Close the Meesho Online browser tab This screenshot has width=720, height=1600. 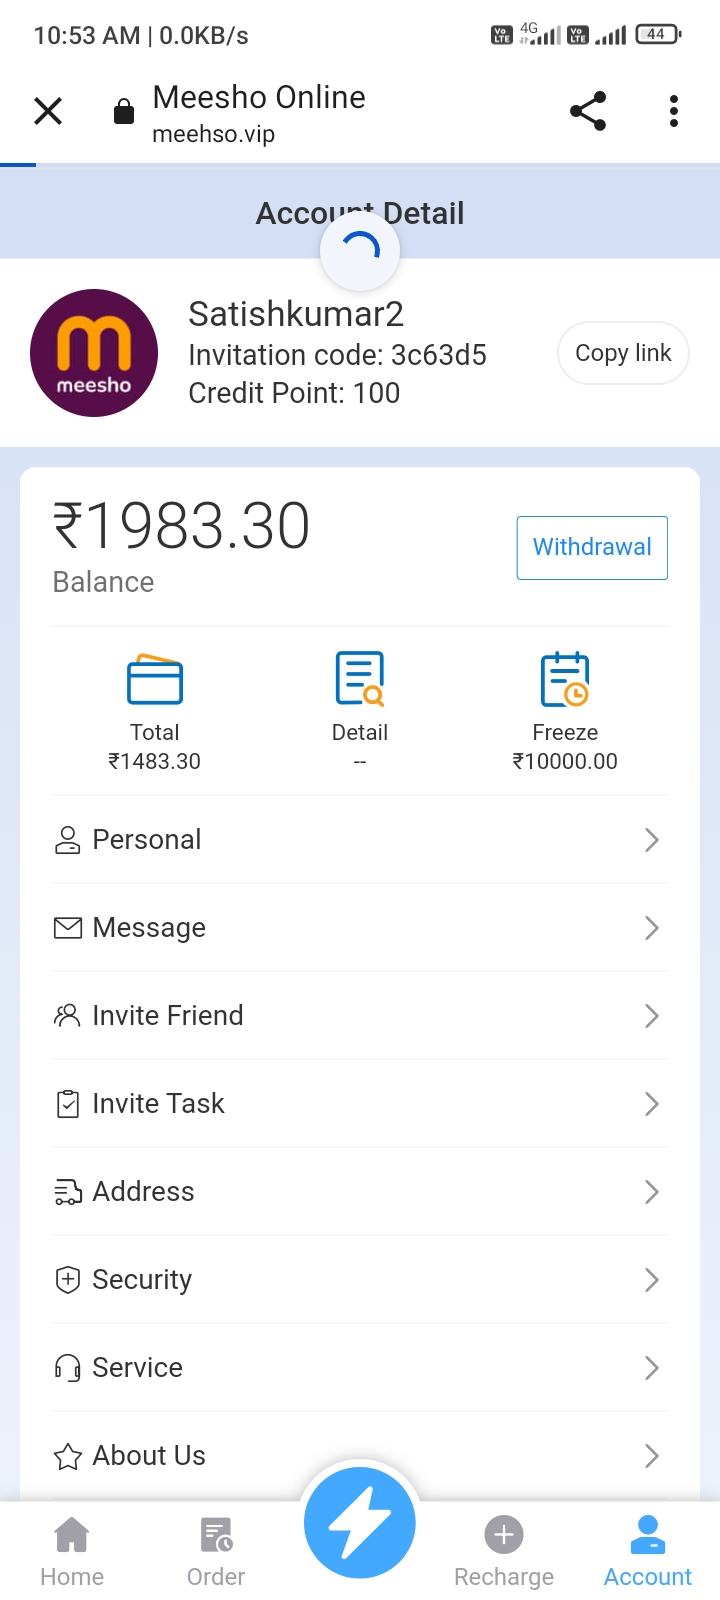(x=48, y=111)
